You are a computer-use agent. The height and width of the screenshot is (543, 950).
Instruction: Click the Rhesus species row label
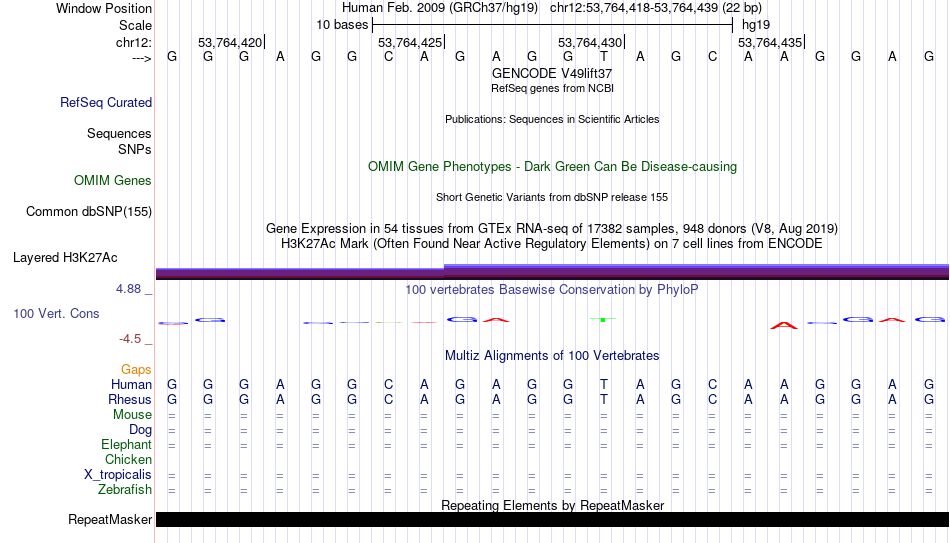coord(130,400)
